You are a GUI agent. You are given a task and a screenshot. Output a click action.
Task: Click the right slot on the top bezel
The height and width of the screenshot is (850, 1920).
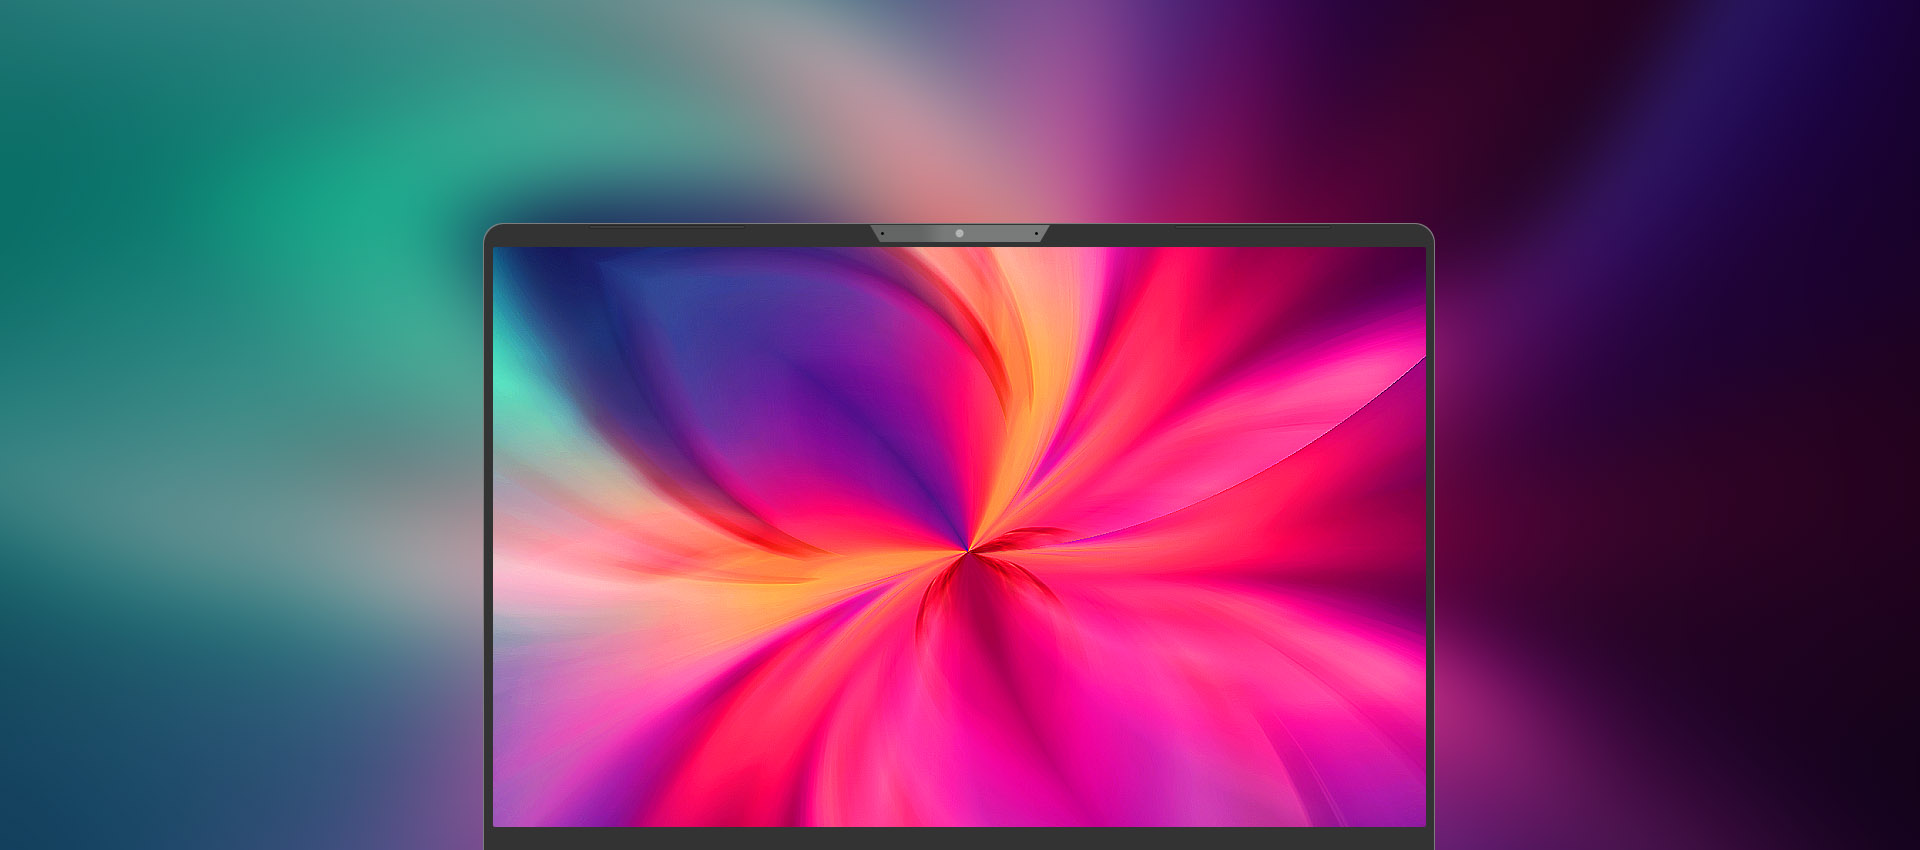1252,227
